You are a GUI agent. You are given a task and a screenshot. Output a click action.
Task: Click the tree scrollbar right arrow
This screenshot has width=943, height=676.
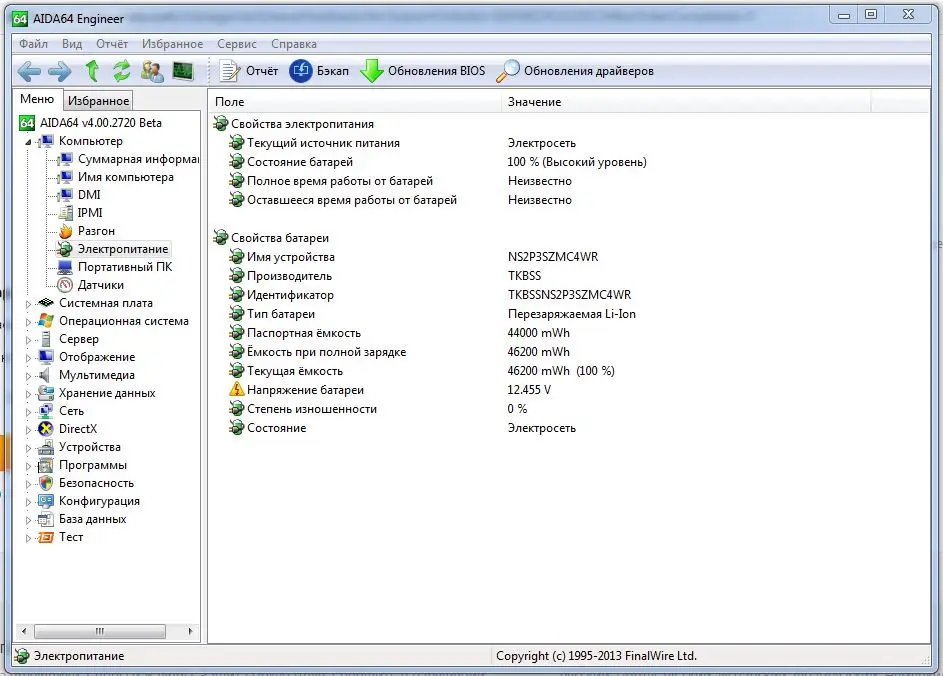click(190, 631)
